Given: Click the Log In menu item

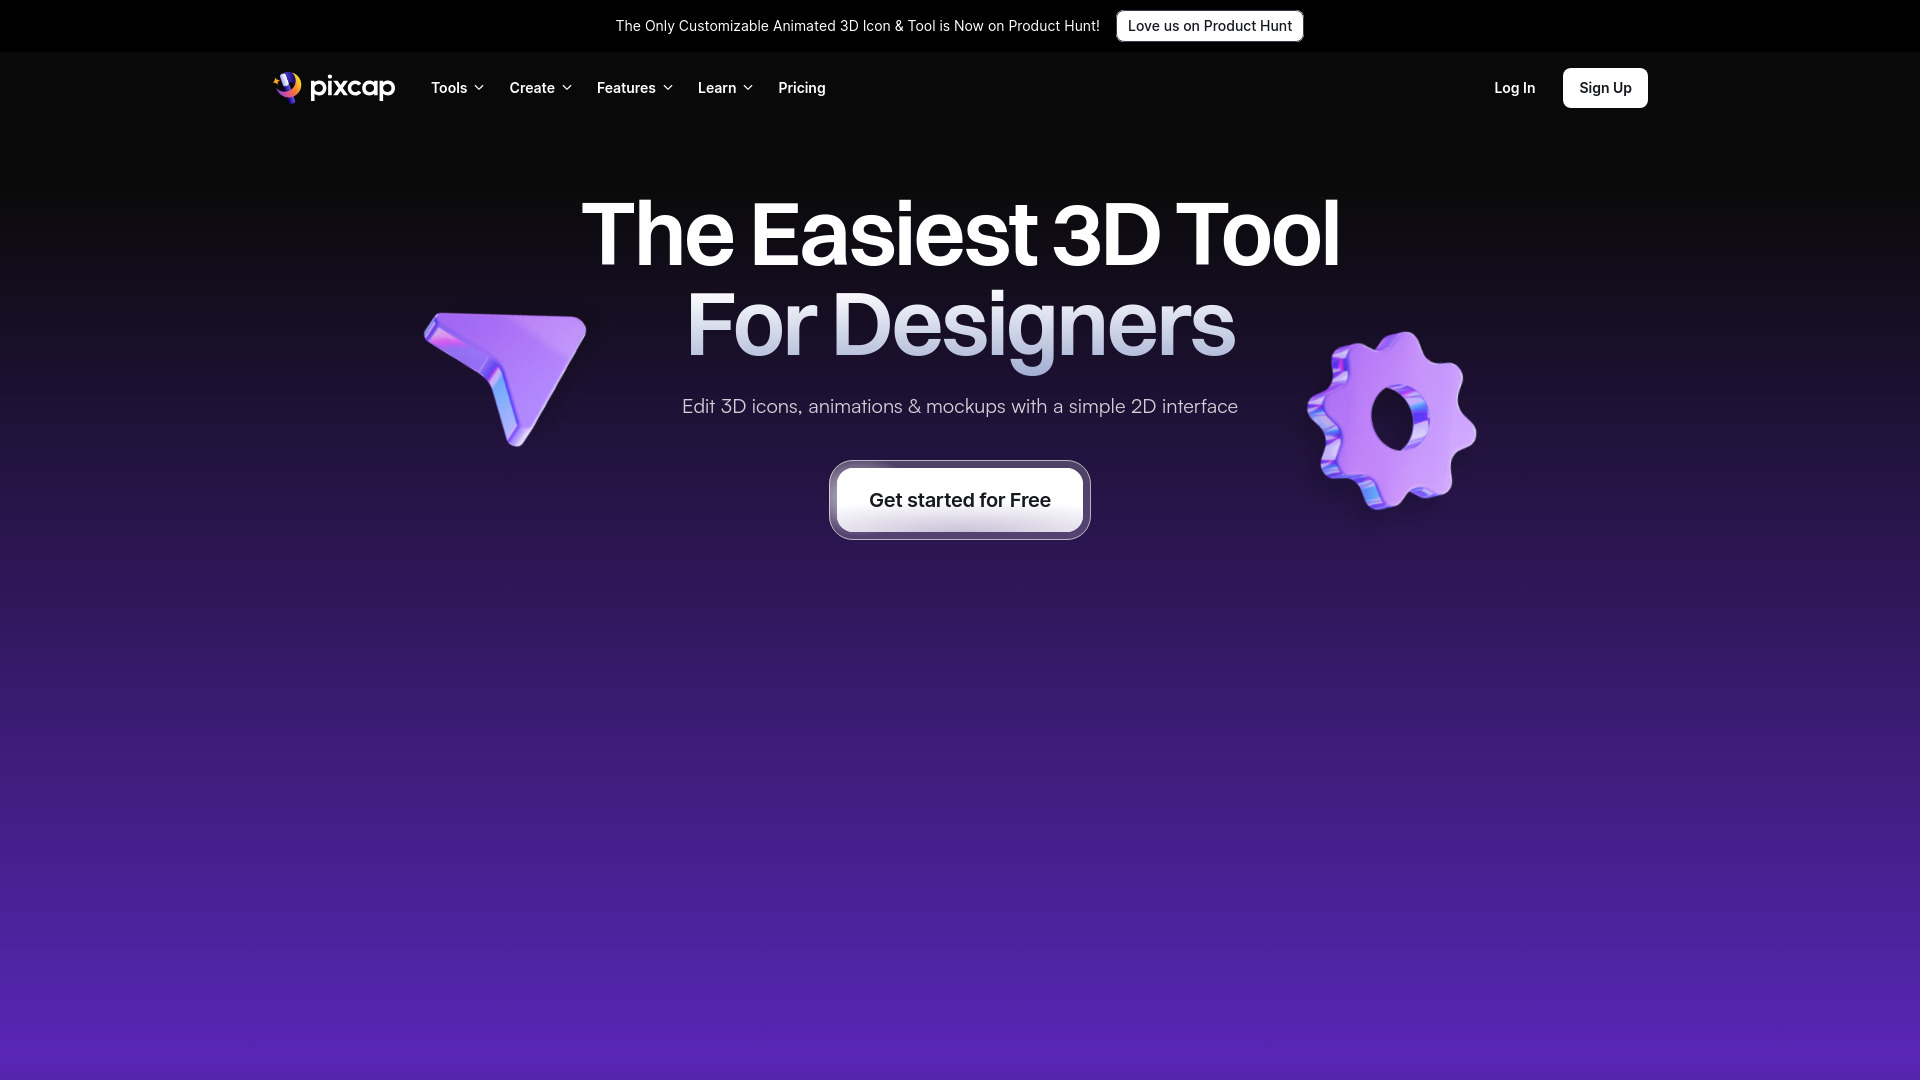Looking at the screenshot, I should [1514, 87].
